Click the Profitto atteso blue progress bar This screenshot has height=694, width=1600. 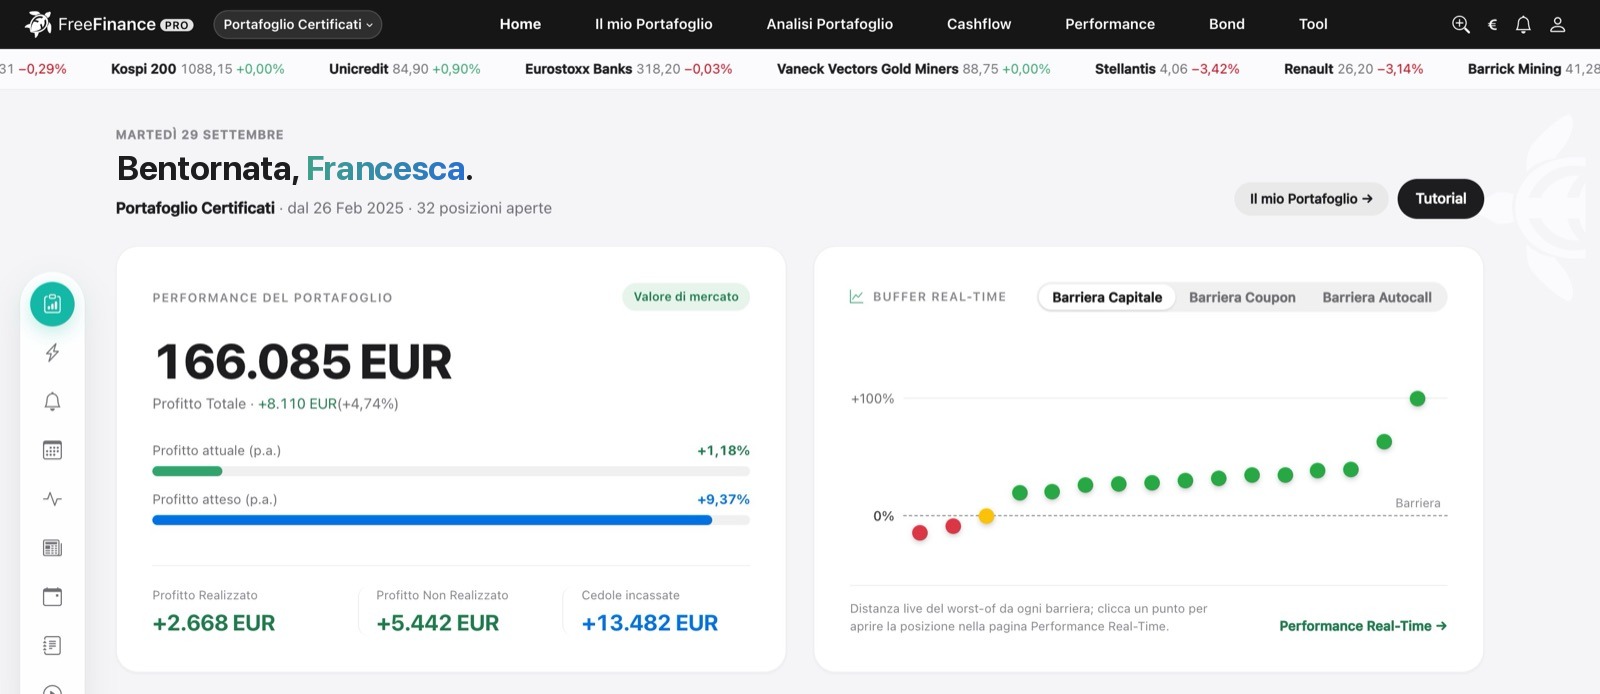[432, 520]
